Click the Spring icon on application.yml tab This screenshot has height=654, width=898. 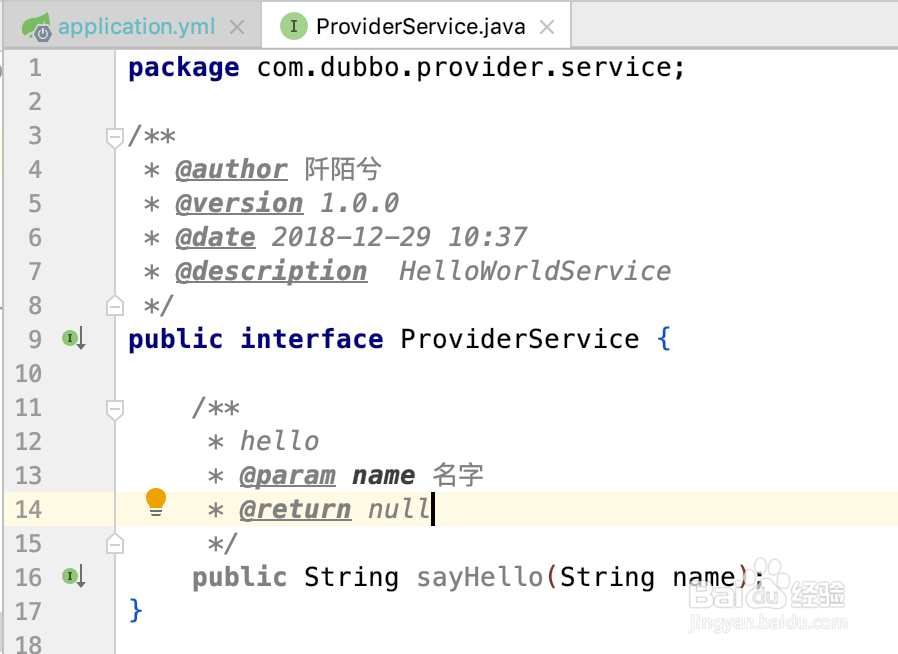[x=36, y=27]
